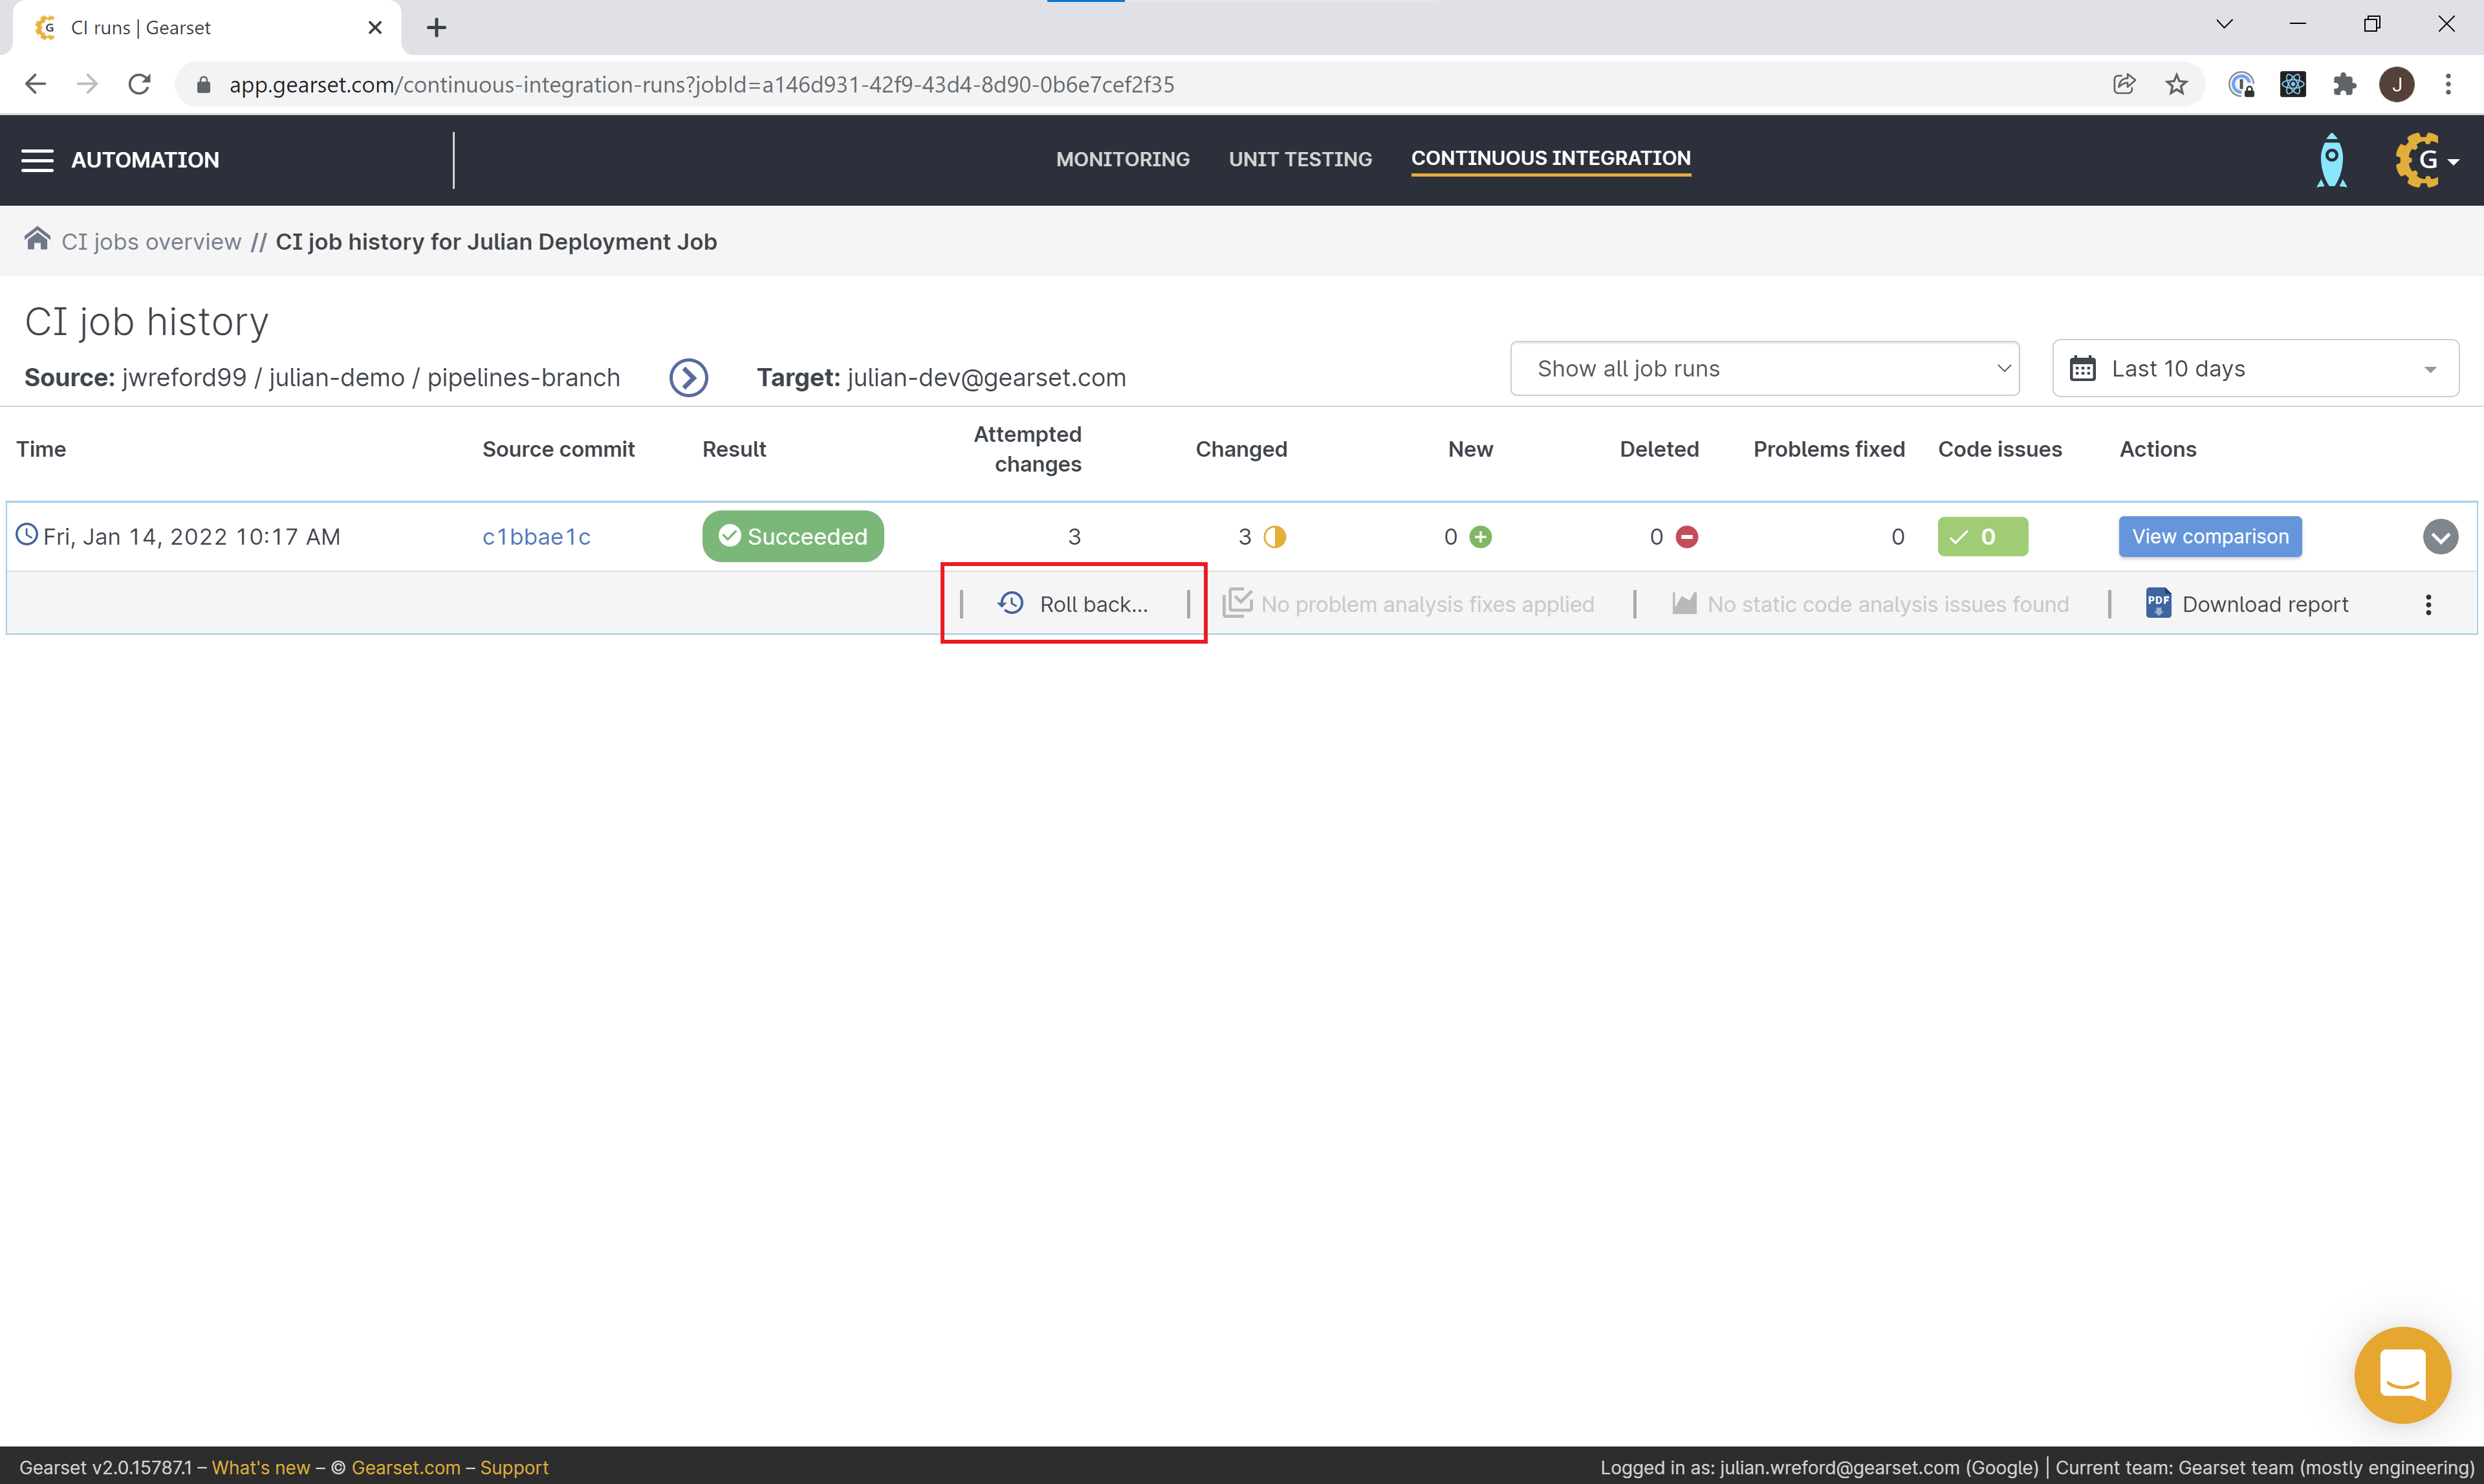Bookmark this page with star icon

point(2176,85)
